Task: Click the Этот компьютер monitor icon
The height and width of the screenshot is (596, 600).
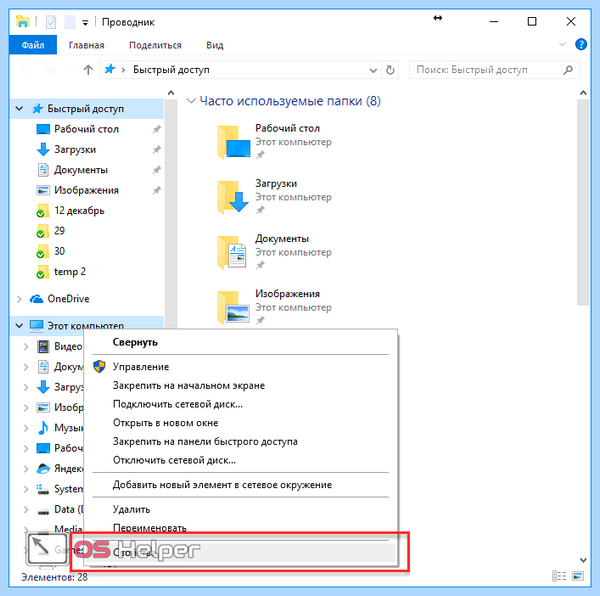Action: (x=37, y=326)
